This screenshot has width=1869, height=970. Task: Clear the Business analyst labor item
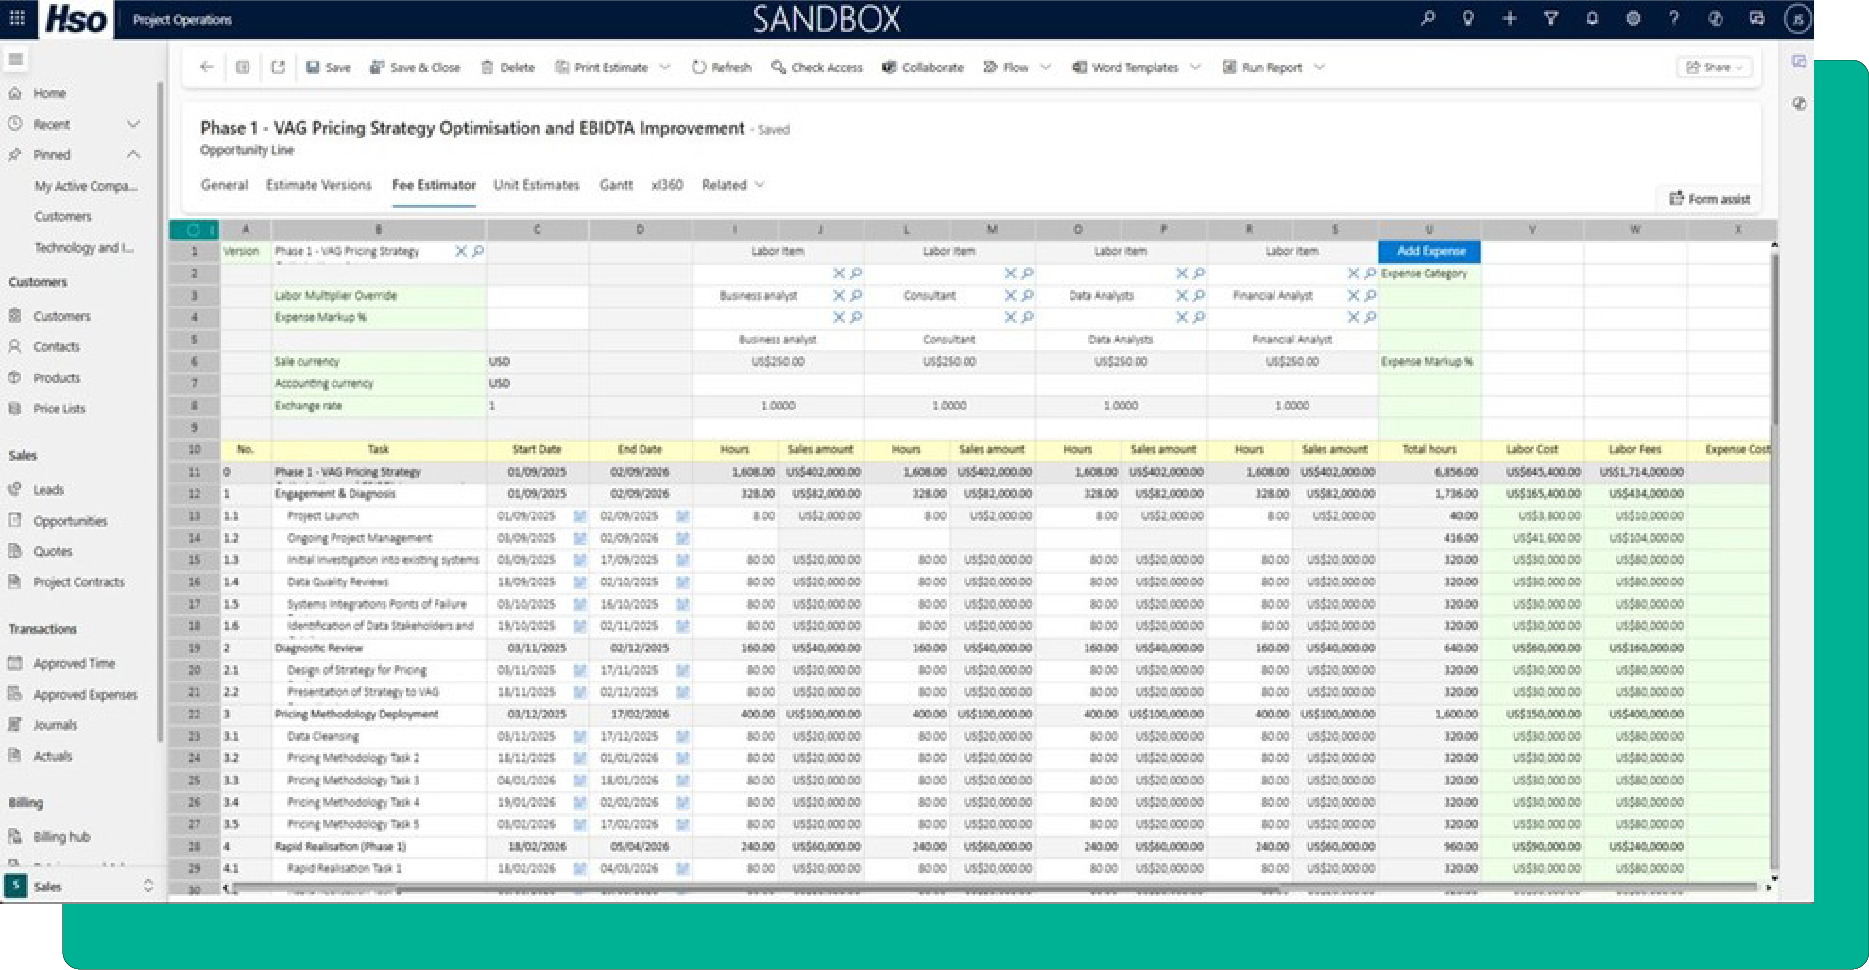click(839, 296)
